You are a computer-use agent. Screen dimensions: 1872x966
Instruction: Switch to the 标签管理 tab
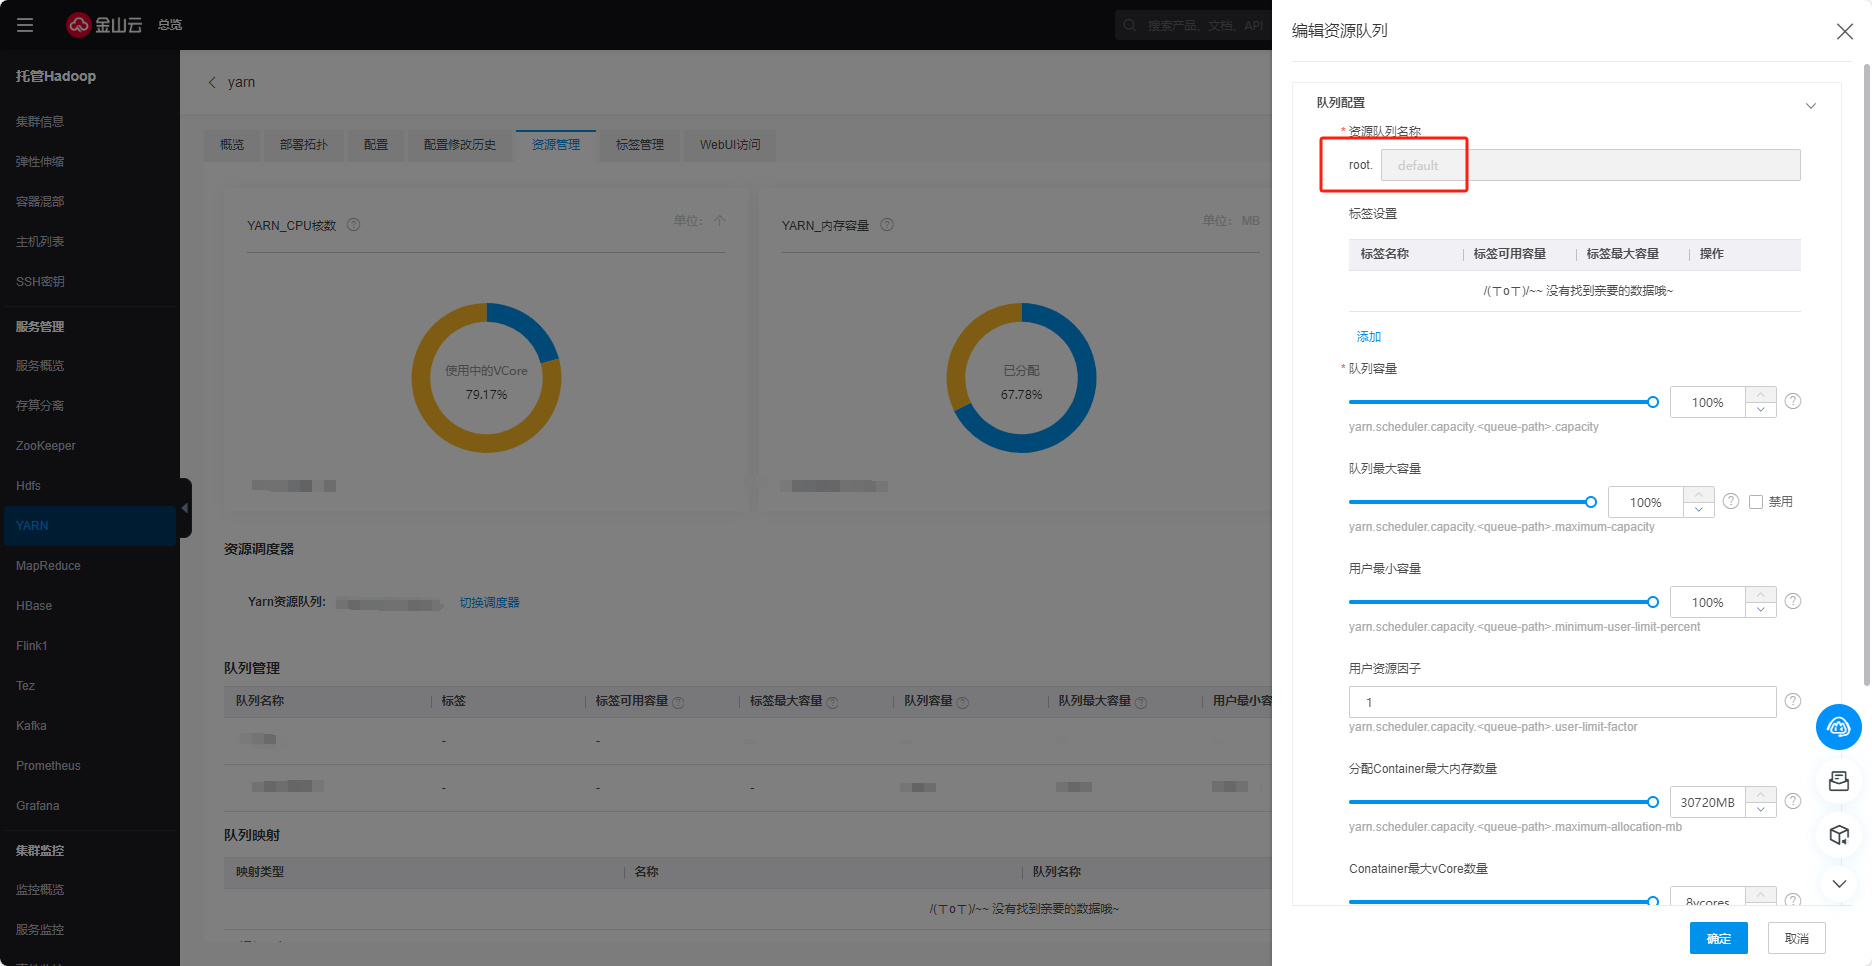(x=639, y=145)
